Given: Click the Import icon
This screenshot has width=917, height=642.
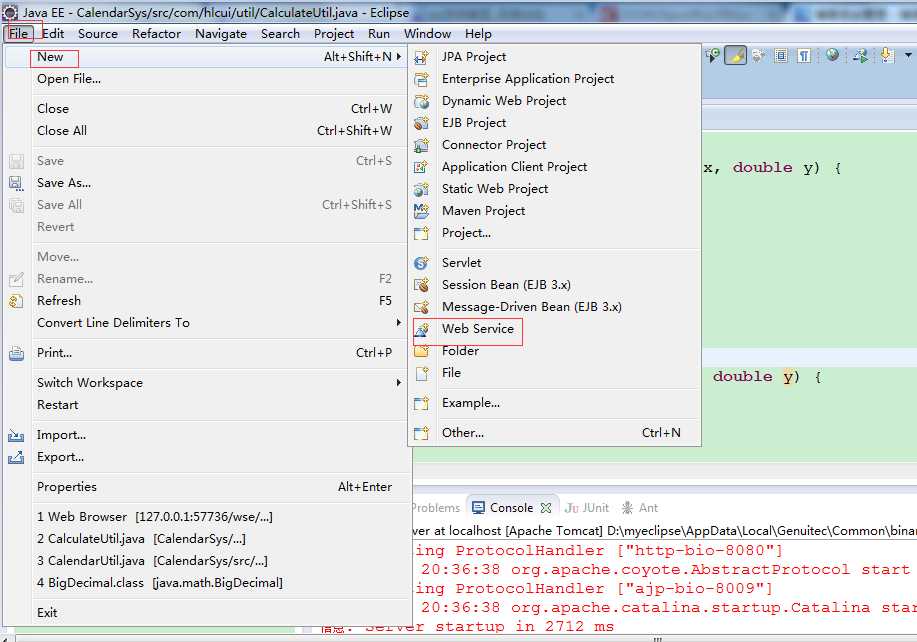Looking at the screenshot, I should tap(16, 436).
